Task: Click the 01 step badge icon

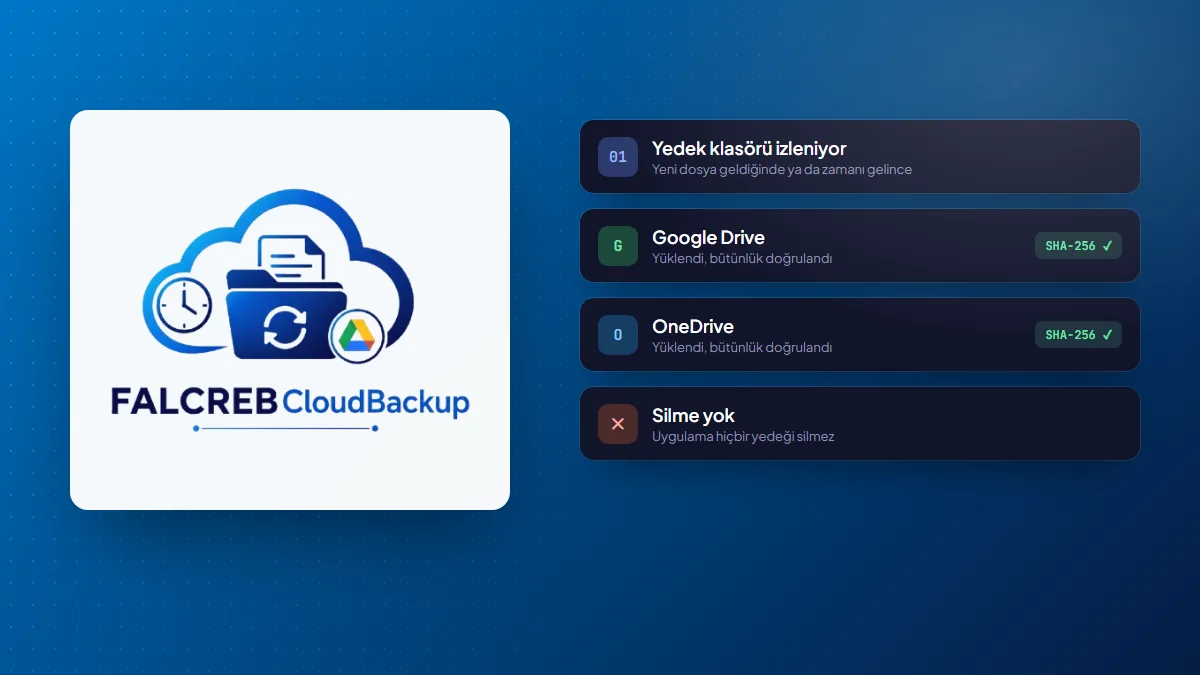Action: pyautogui.click(x=618, y=157)
